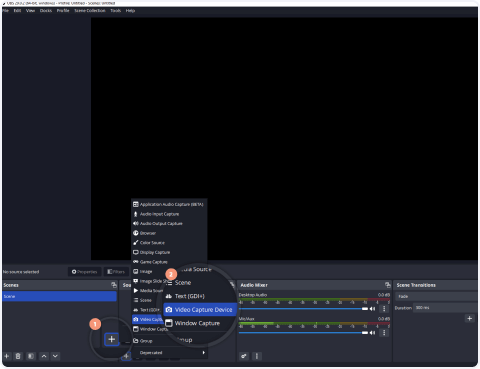Image resolution: width=480 pixels, height=369 pixels.
Task: Adjust the Desktop Audio volume slider
Action: (303, 309)
